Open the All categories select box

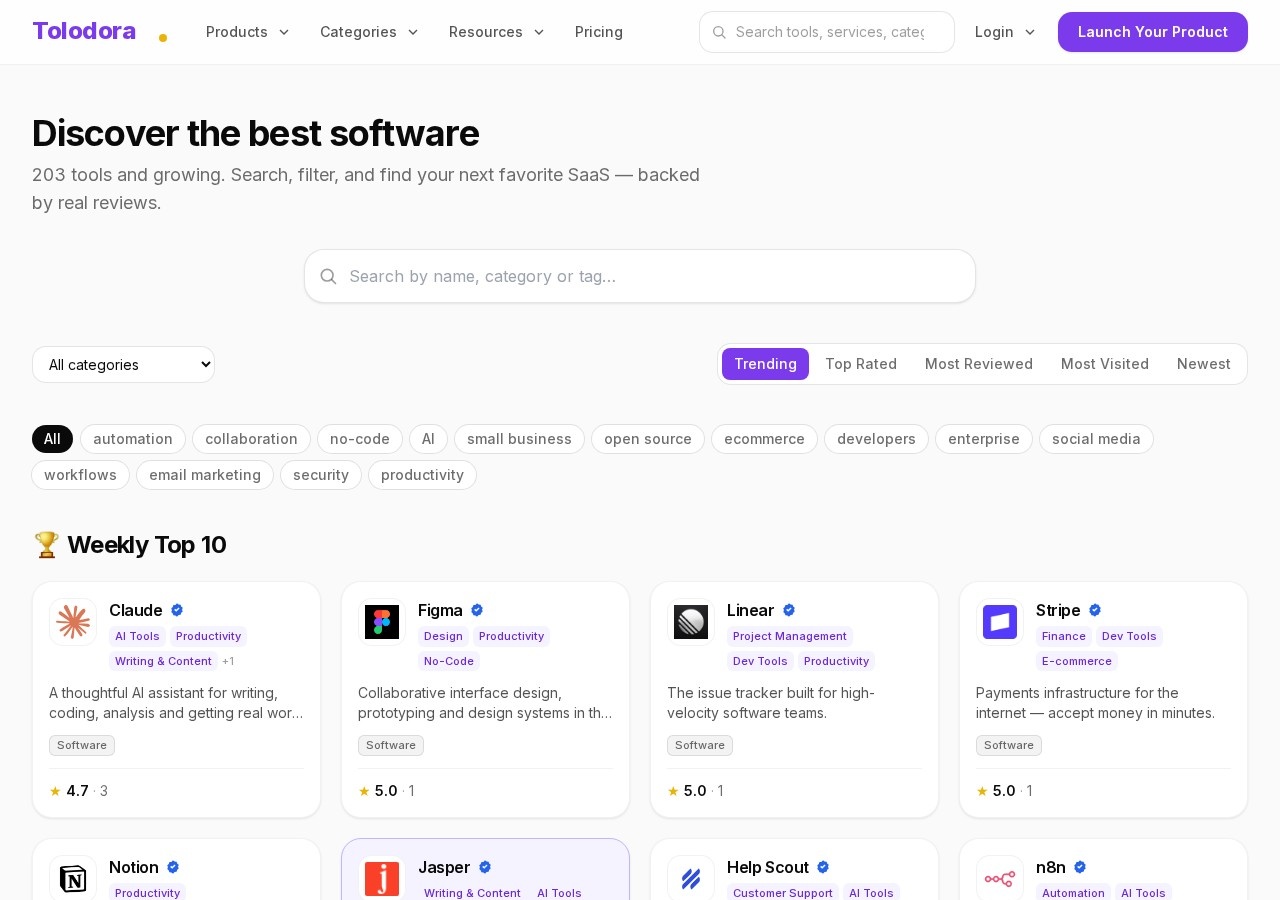tap(123, 365)
